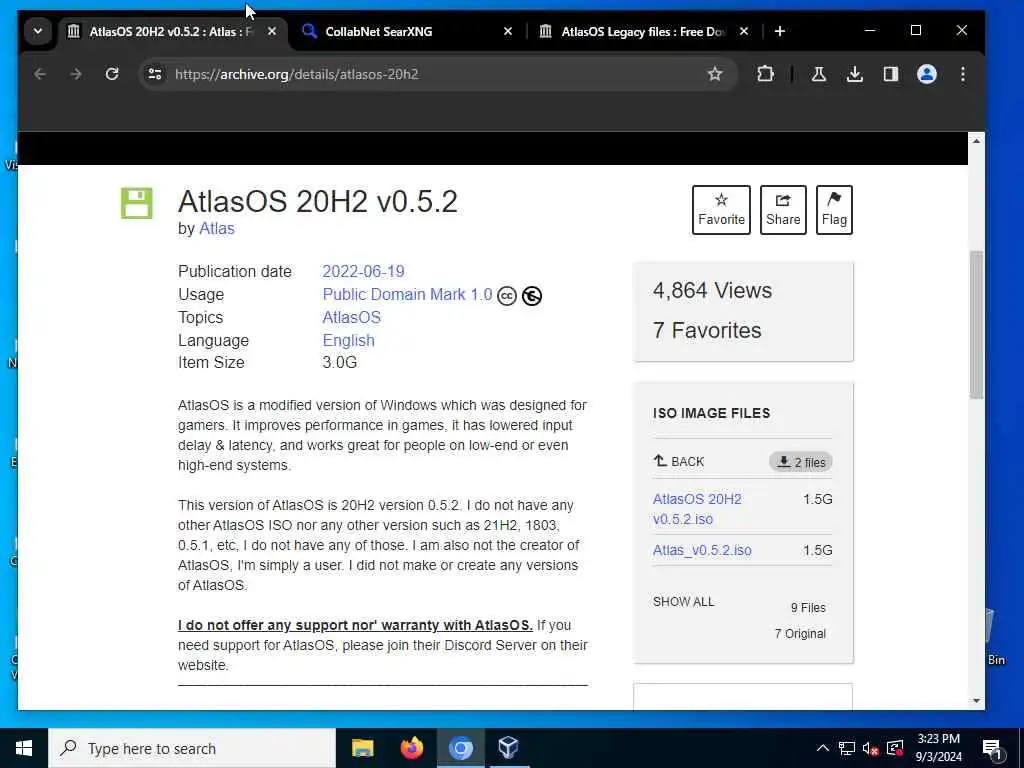View site information icon in address bar
Viewport: 1024px width, 768px height.
[x=155, y=74]
